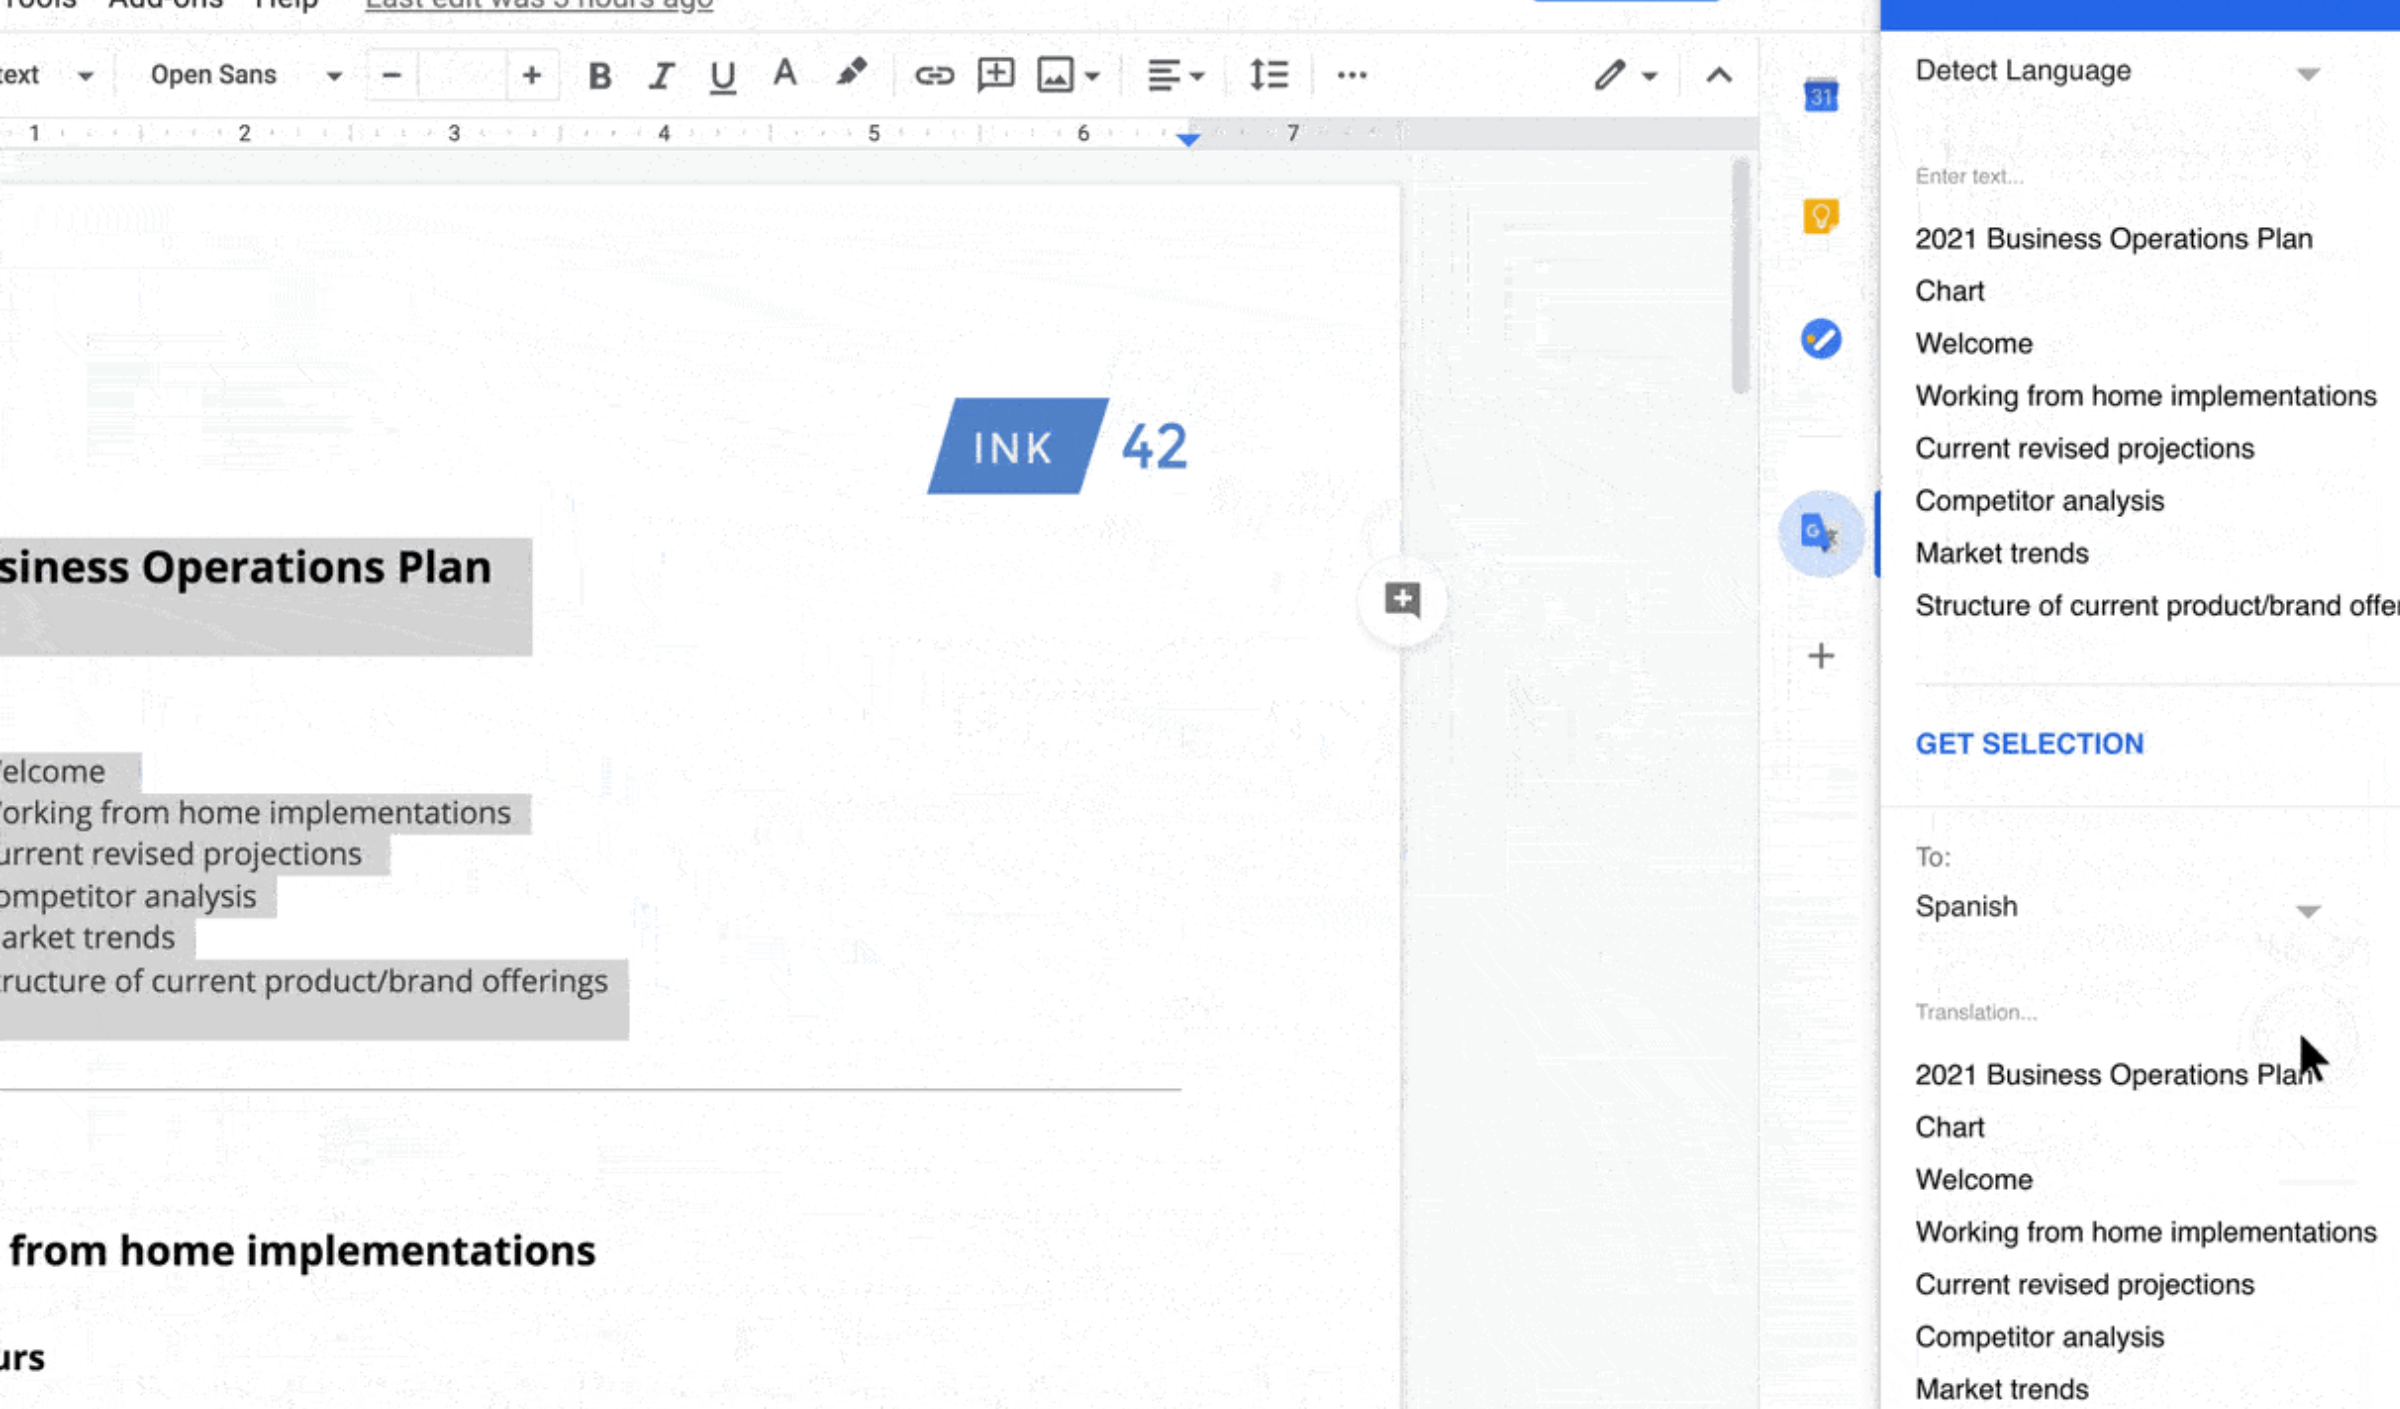Toggle italic formatting
2400x1409 pixels.
point(660,74)
